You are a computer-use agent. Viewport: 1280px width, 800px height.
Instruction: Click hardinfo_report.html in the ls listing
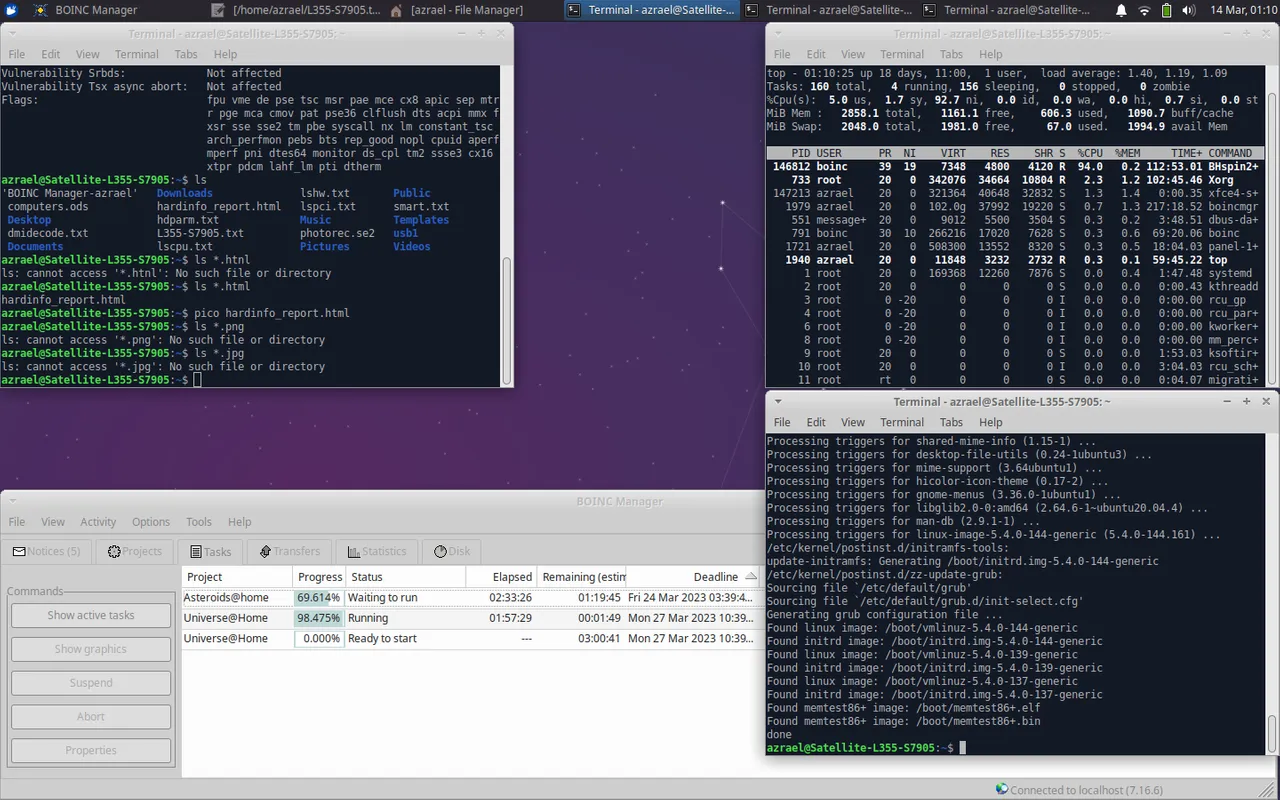coord(219,206)
